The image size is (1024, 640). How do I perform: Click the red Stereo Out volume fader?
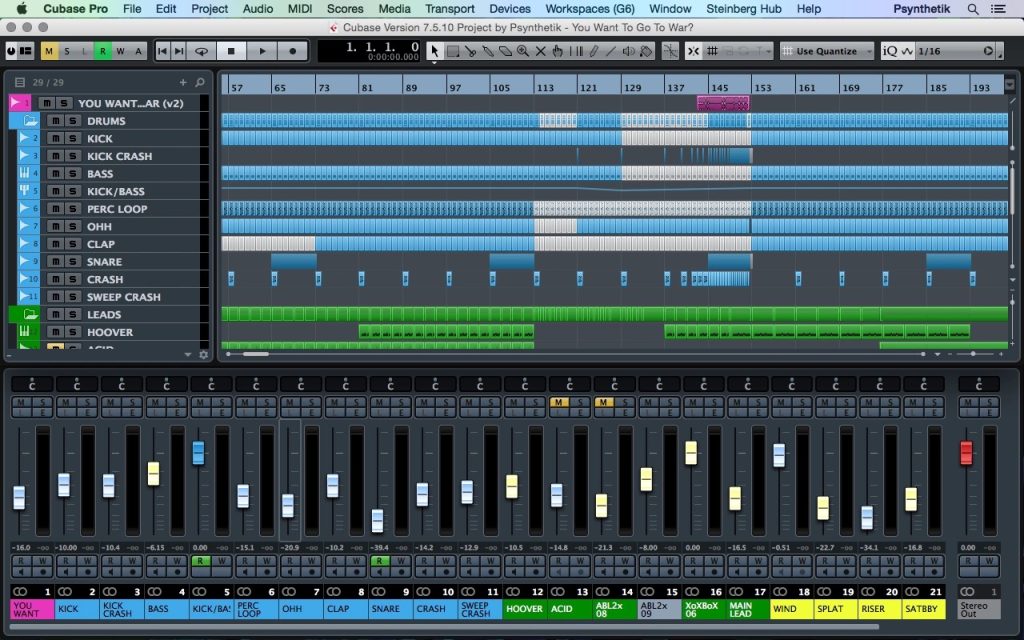pyautogui.click(x=967, y=453)
